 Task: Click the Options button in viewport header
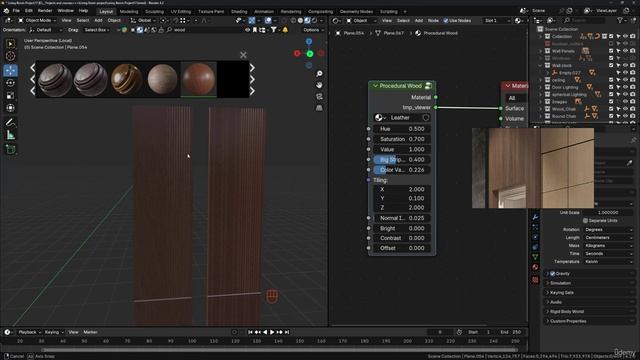coord(313,30)
